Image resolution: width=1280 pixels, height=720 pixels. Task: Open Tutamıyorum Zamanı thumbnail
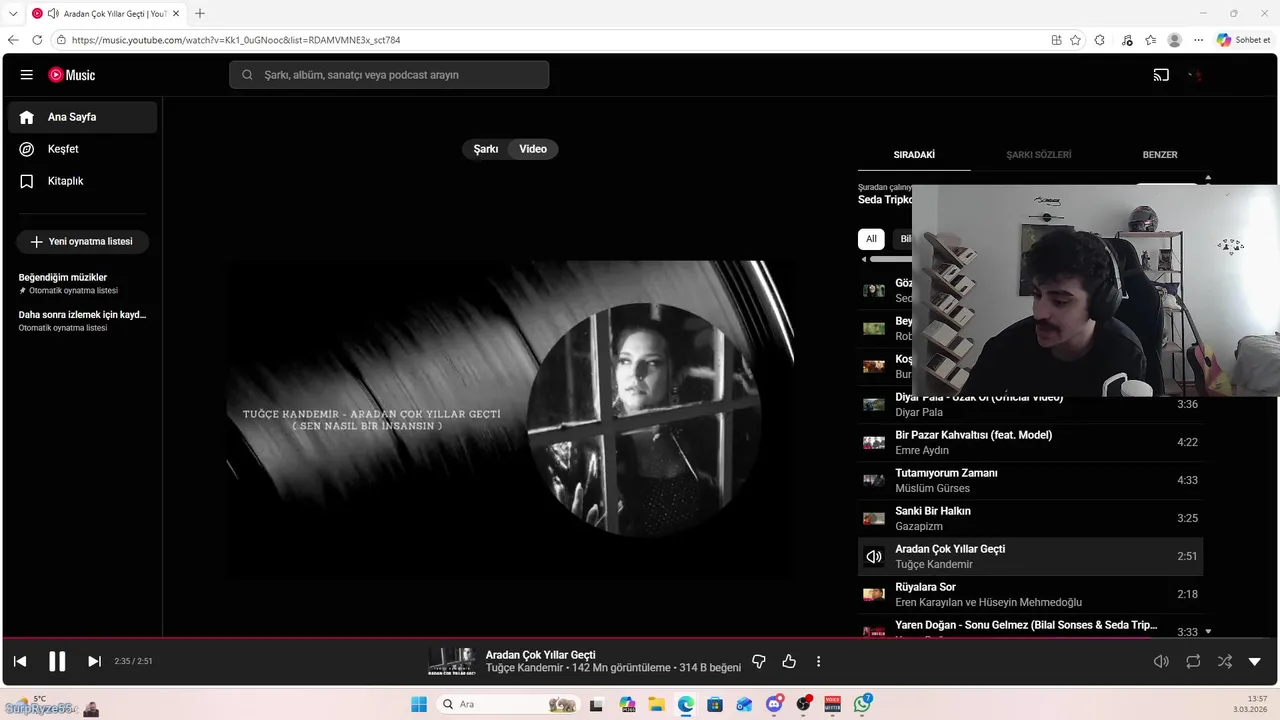click(x=874, y=481)
